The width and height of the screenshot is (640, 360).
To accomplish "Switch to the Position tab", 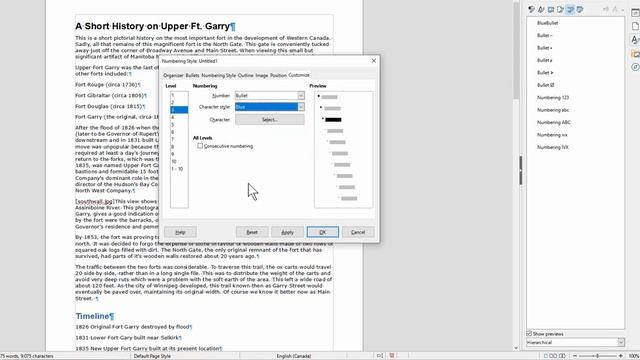I will [278, 76].
